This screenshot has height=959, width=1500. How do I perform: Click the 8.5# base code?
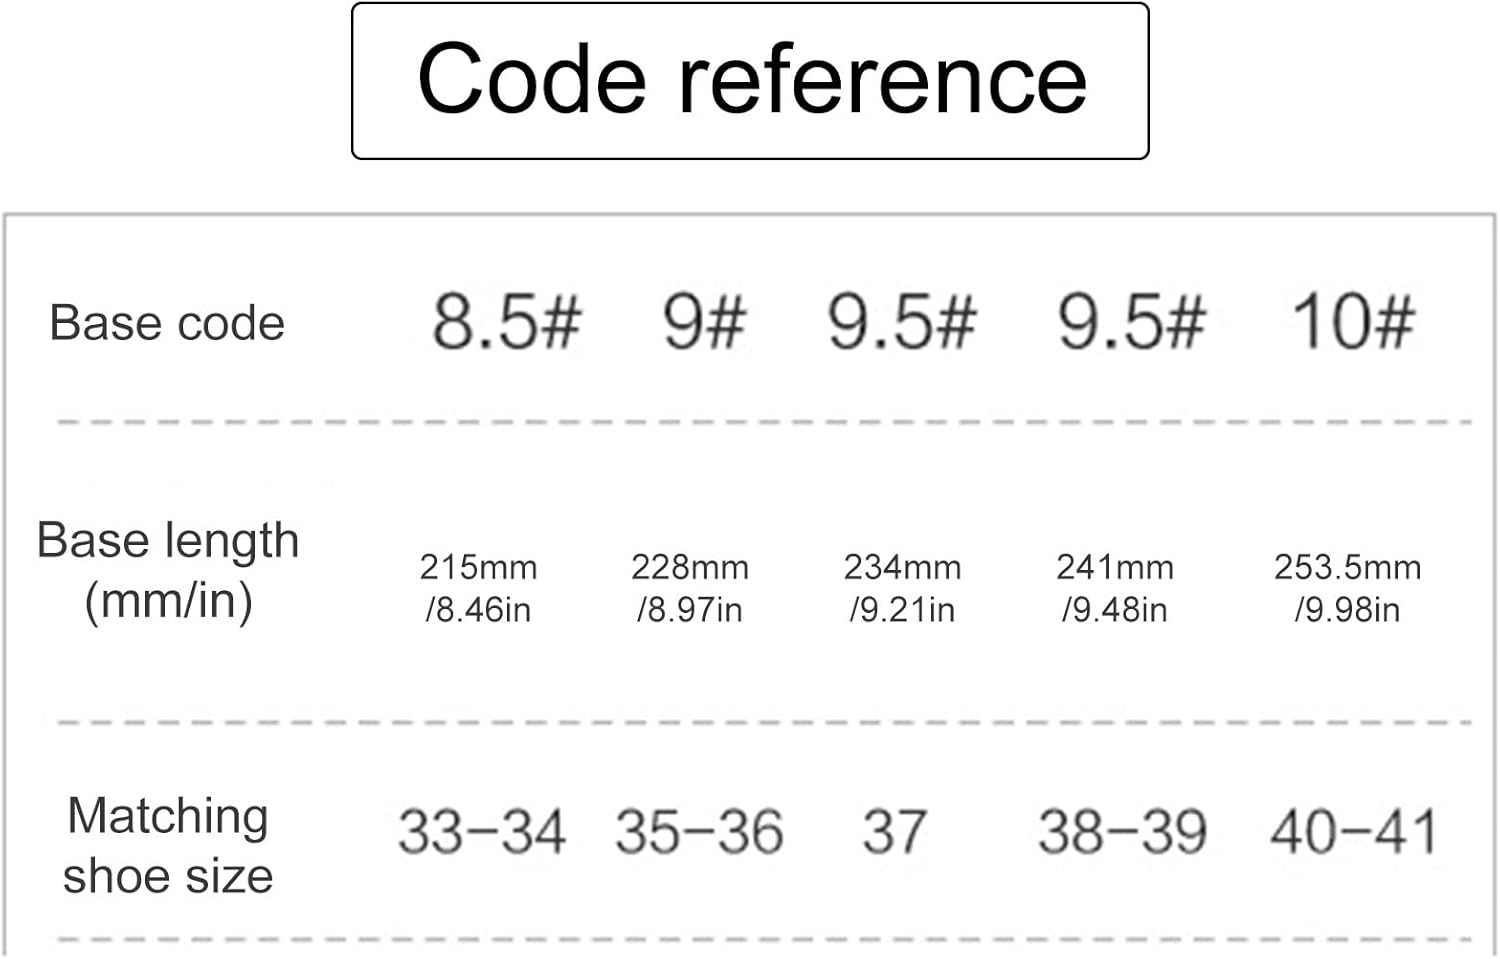[x=506, y=322]
